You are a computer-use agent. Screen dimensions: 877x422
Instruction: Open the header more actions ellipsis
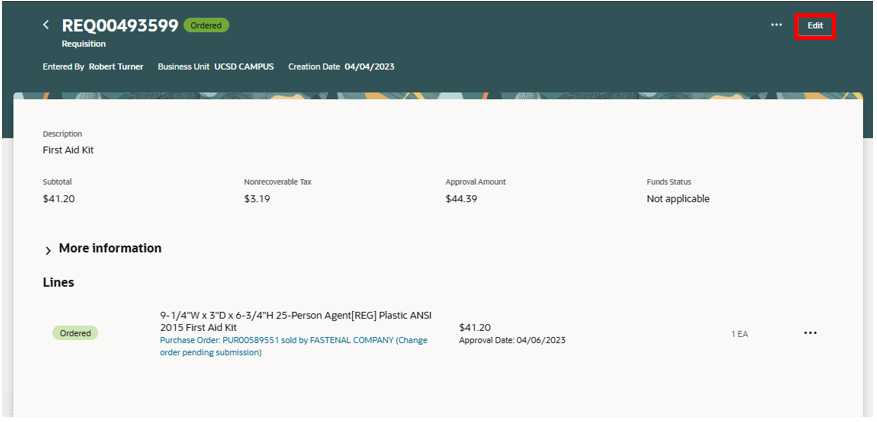tap(776, 25)
